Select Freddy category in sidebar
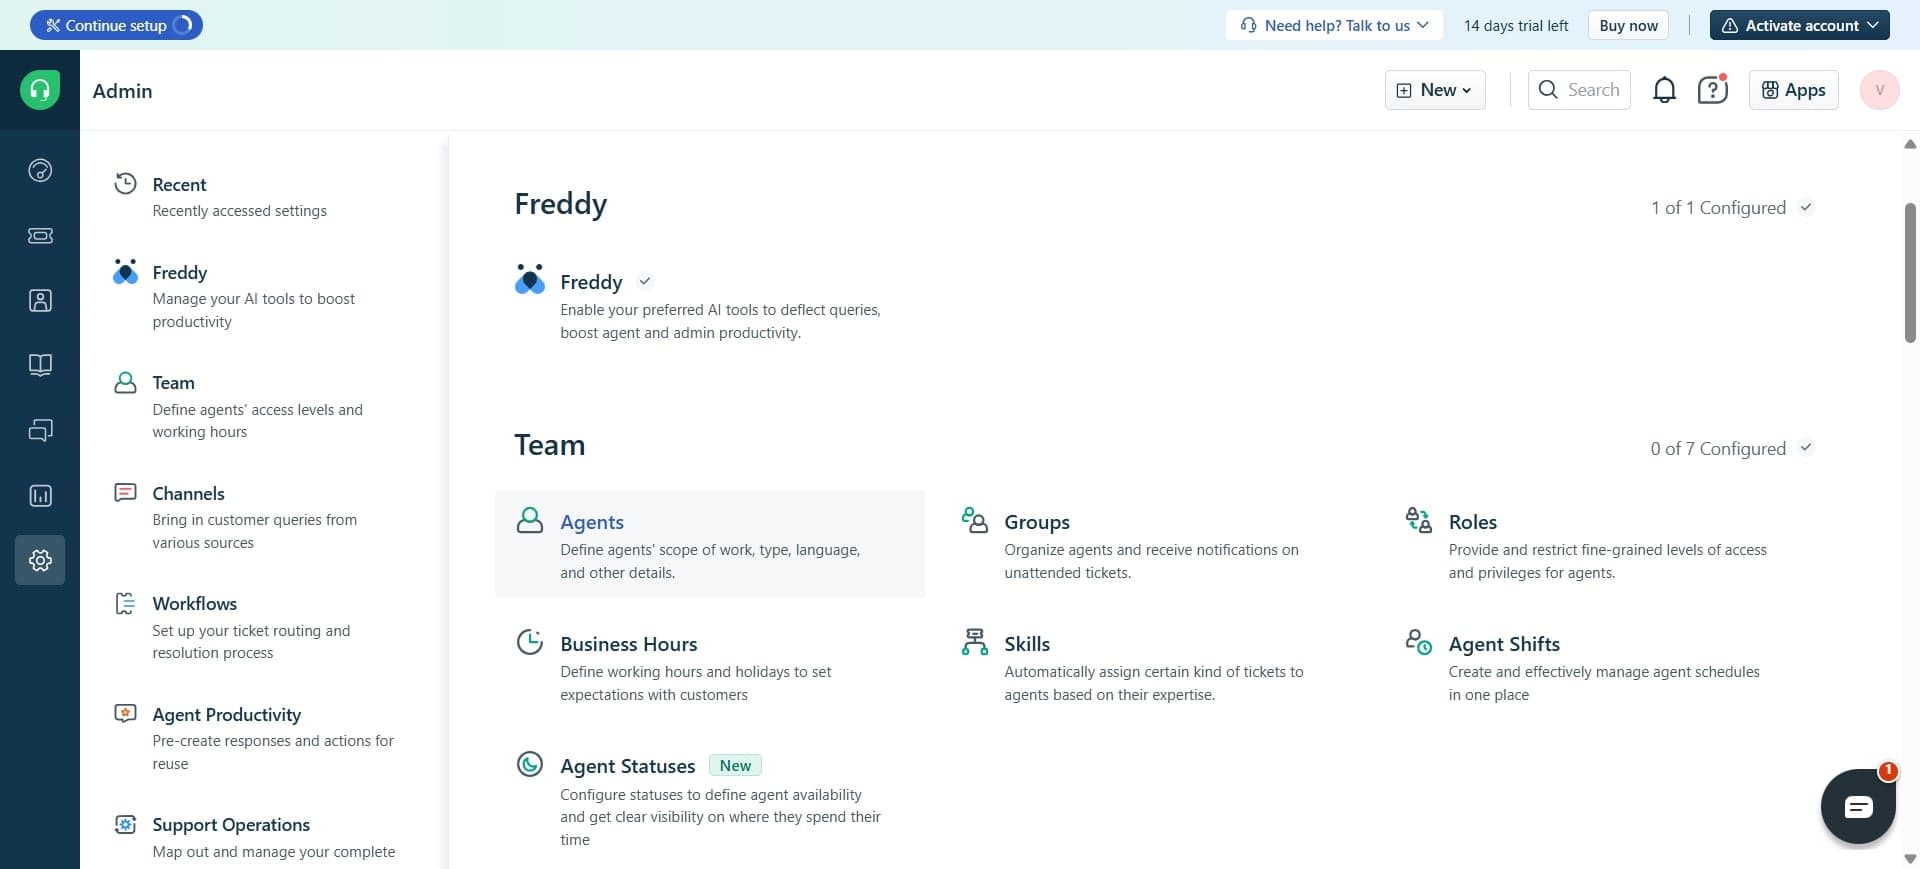Screen dimensions: 1920x869 (253, 296)
